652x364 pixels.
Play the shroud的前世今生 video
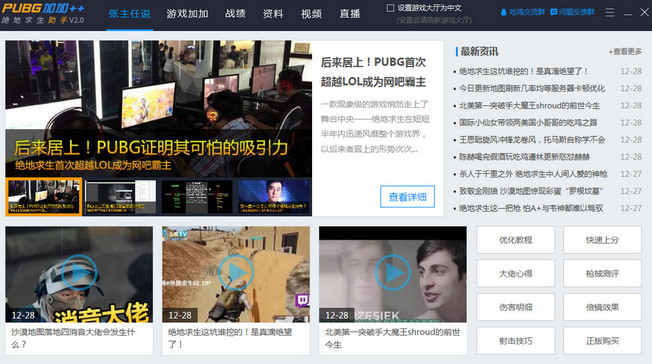pos(393,272)
